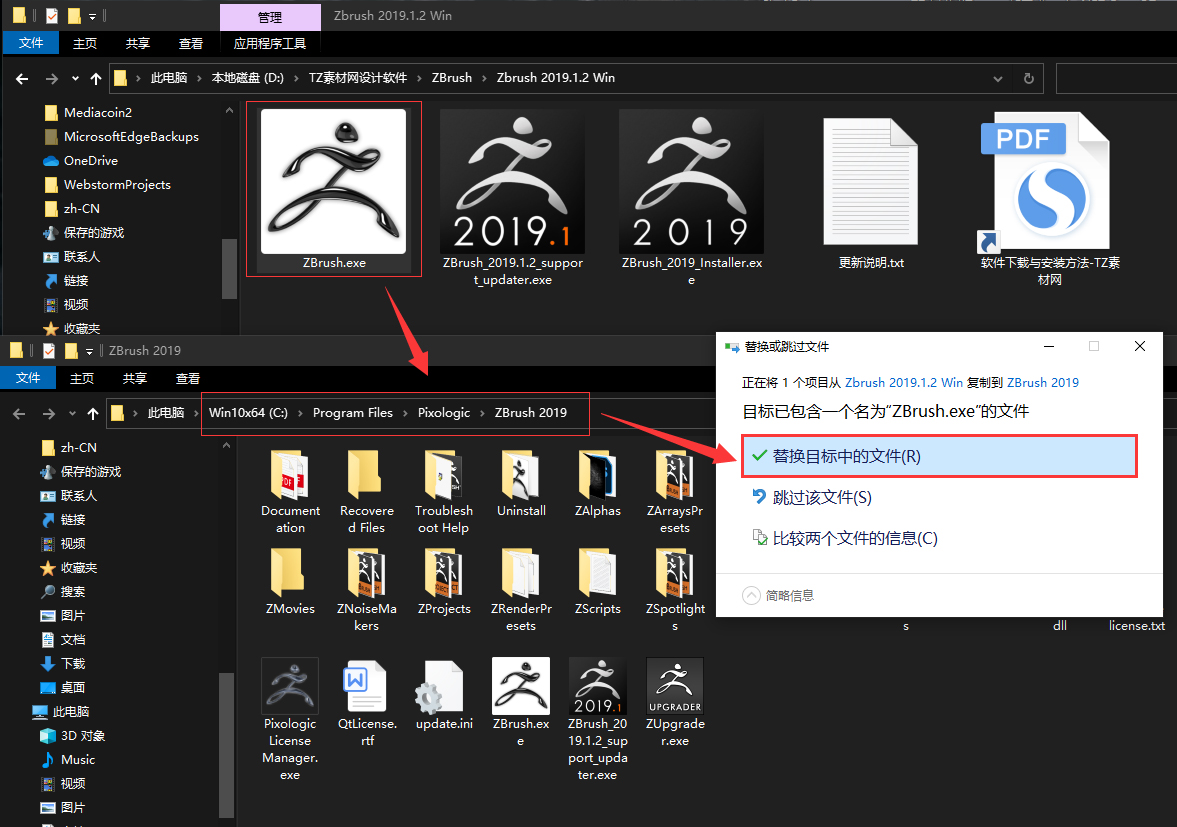Switch to 查看 tab in lower window
Screen dimensions: 1177x827
click(188, 378)
